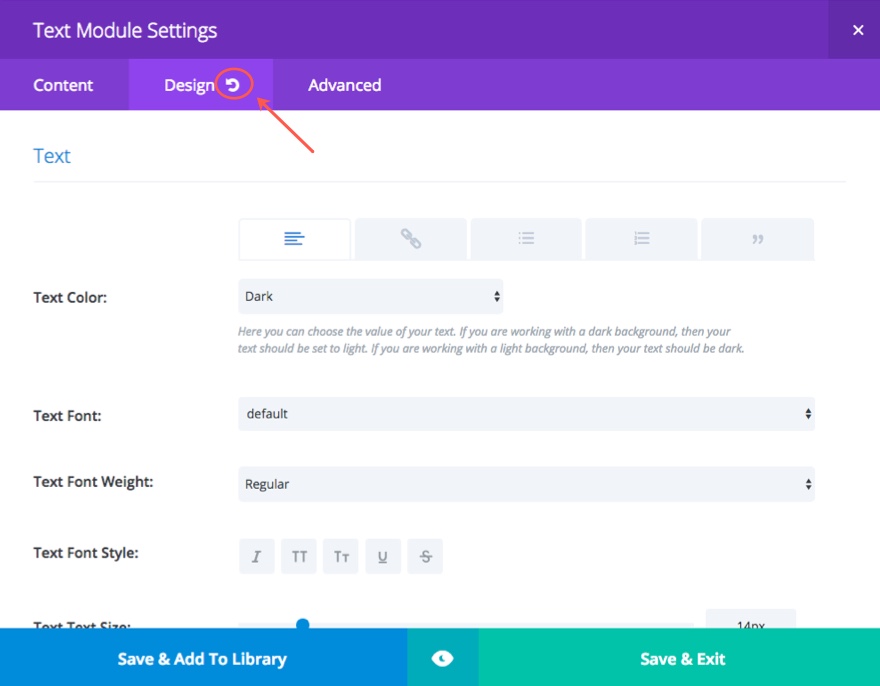Screen dimensions: 880x686
Task: Click Save & Add To Library button
Action: pyautogui.click(x=203, y=658)
